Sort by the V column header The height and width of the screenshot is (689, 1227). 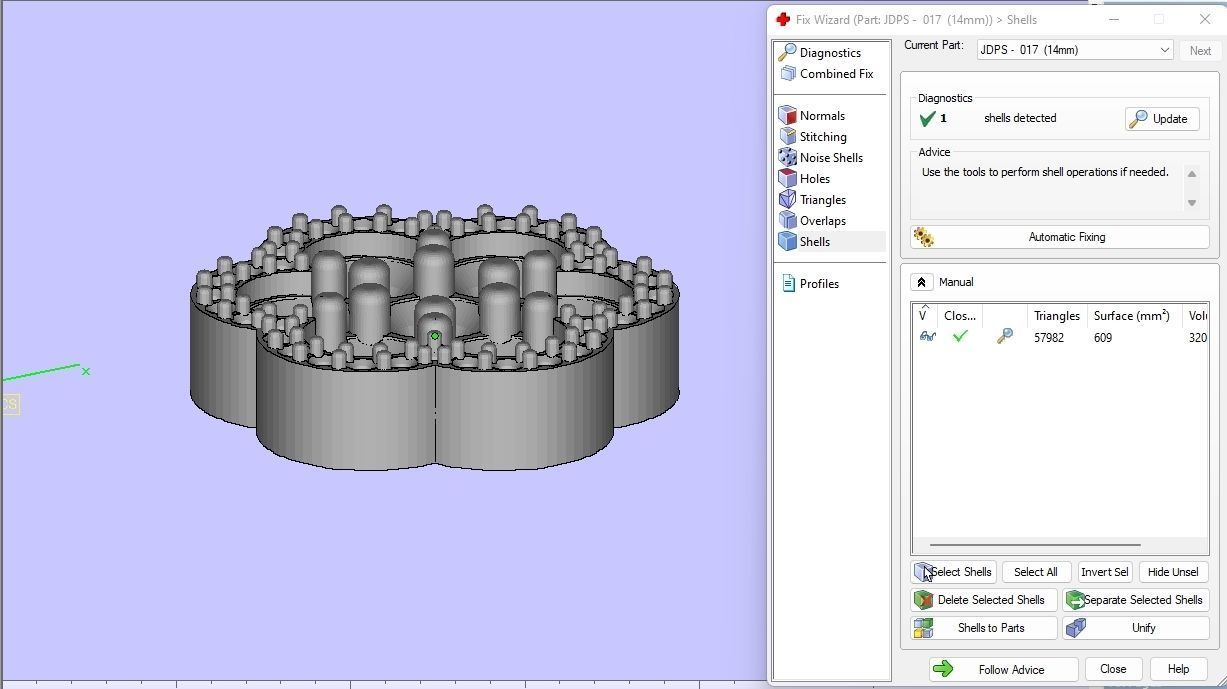click(925, 315)
